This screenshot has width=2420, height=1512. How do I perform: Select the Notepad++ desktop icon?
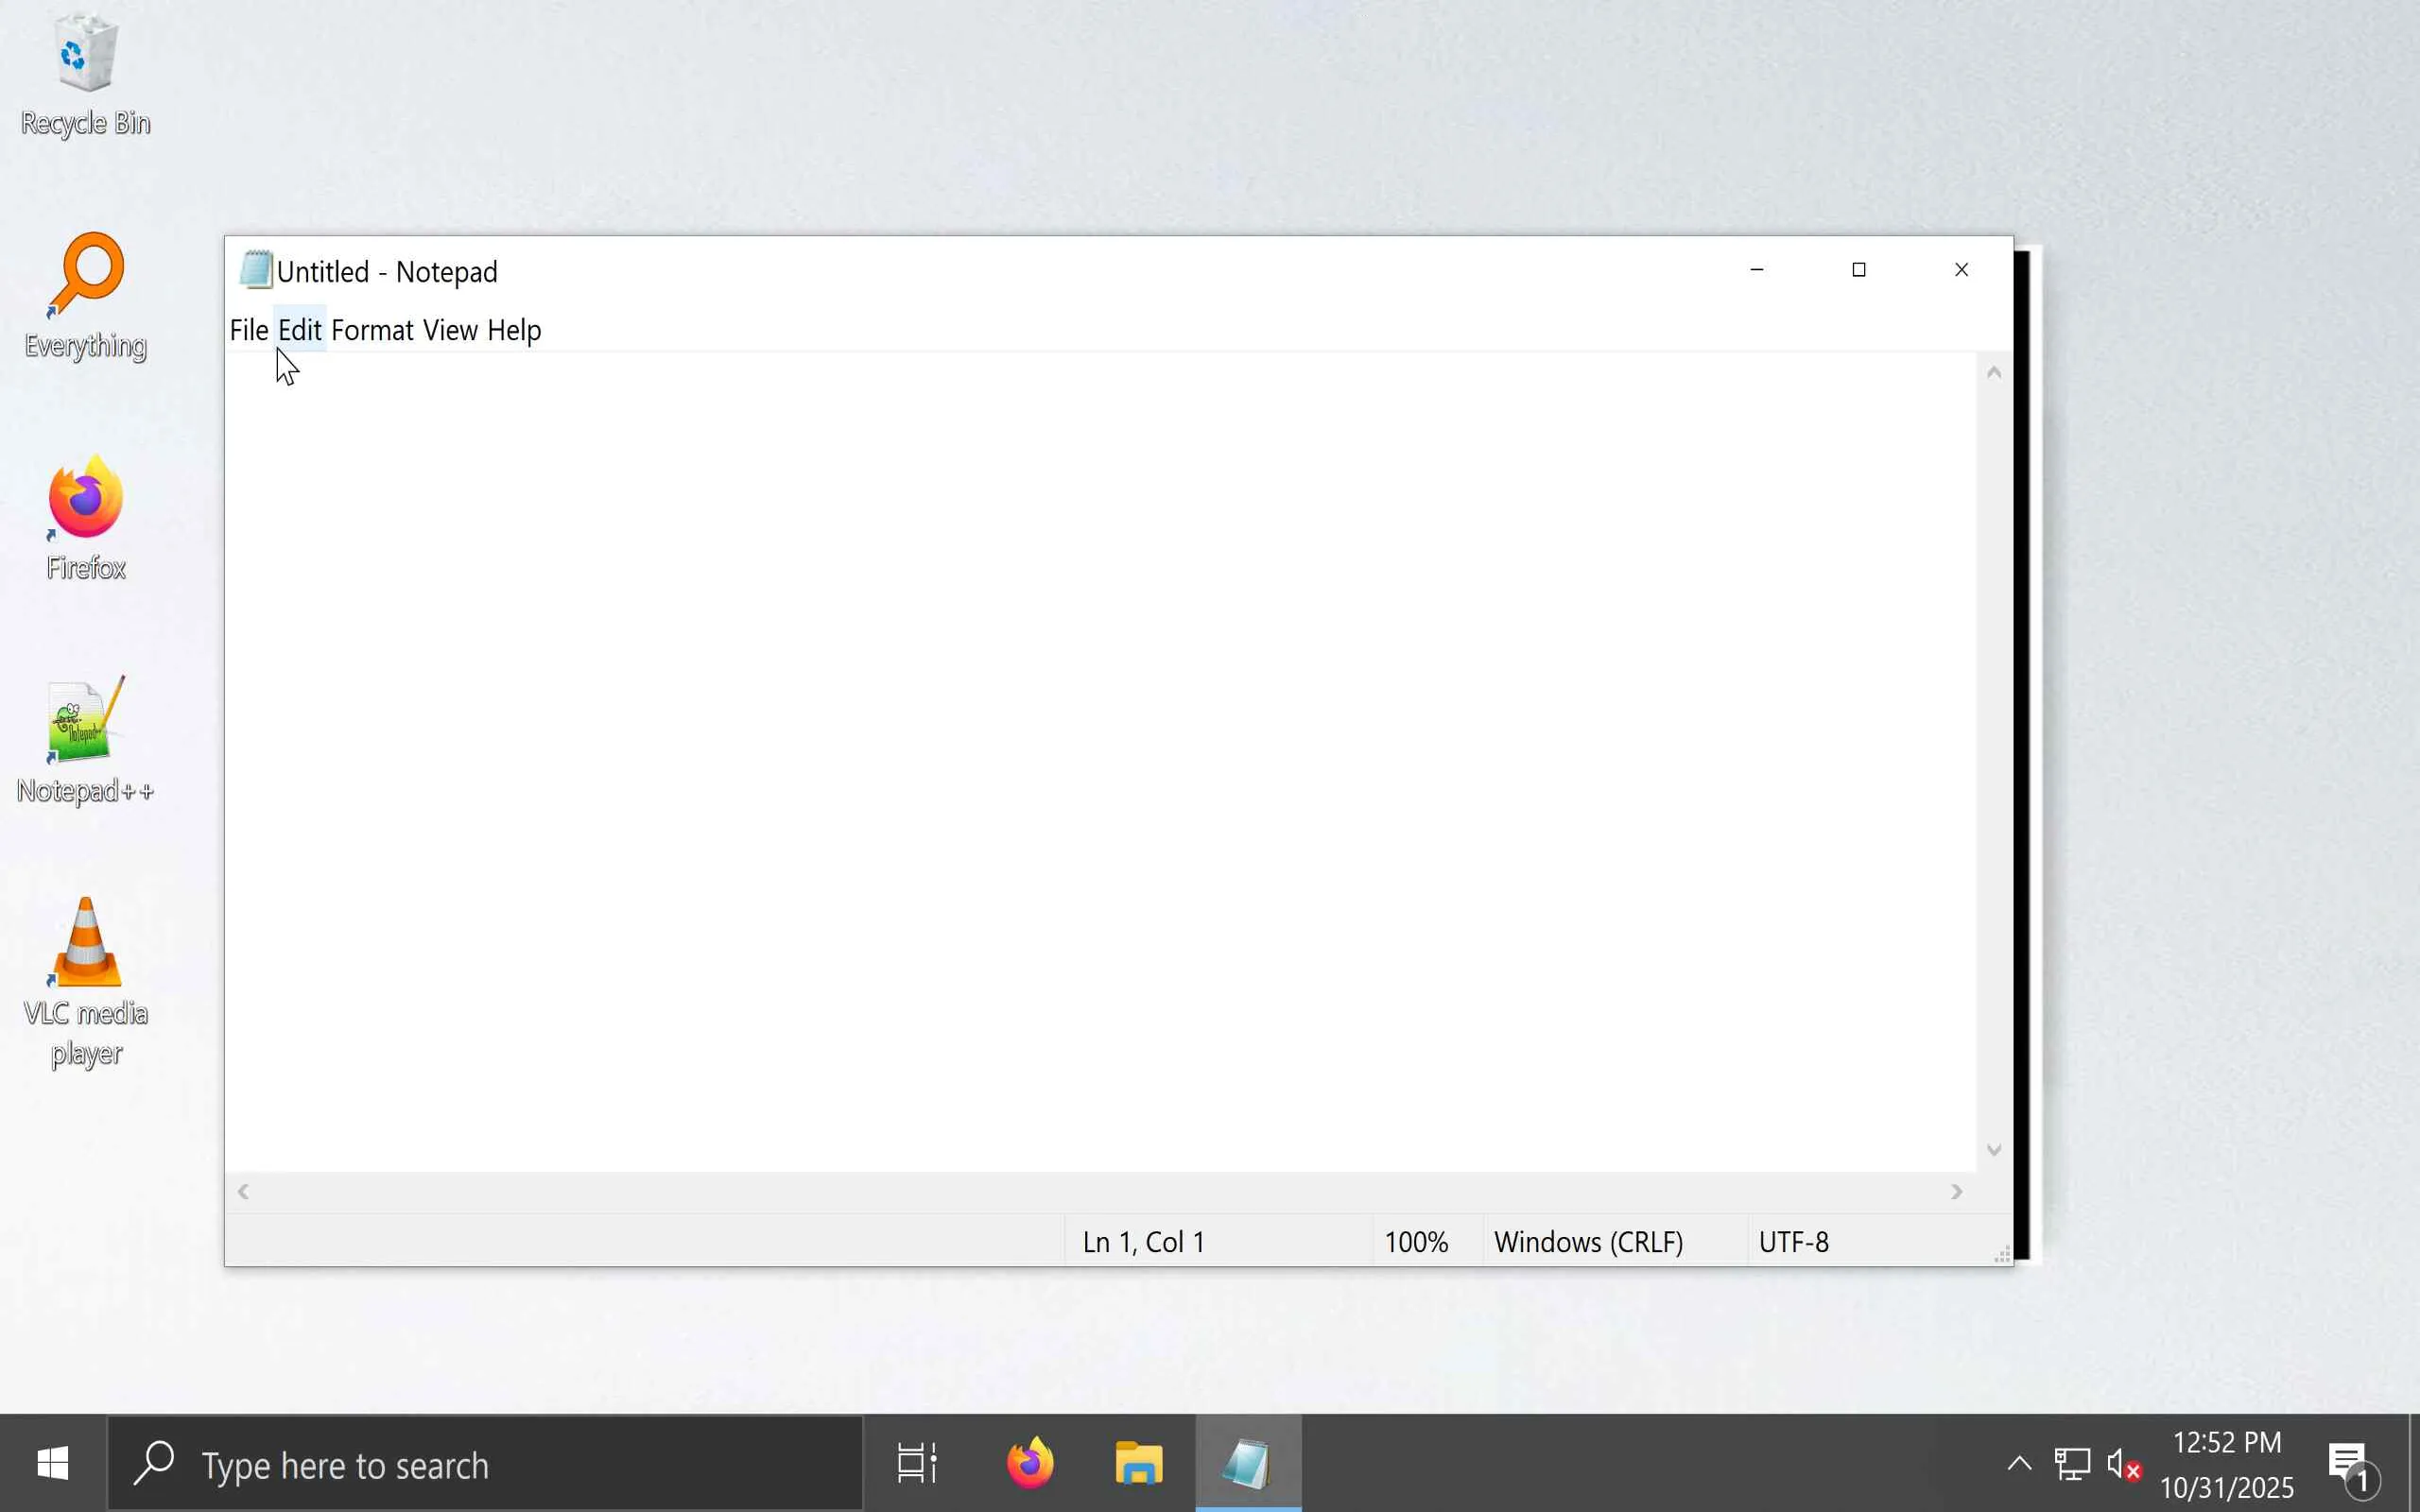pos(85,740)
